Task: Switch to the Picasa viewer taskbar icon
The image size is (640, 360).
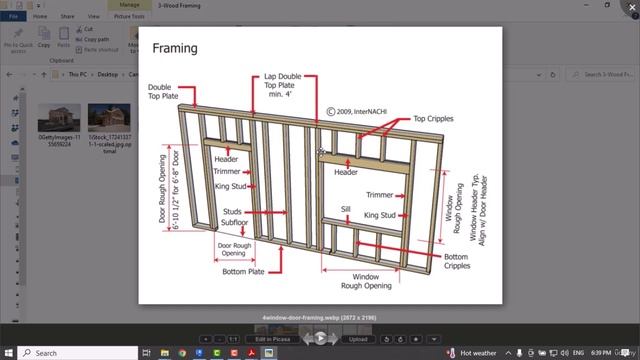Action: tap(269, 353)
